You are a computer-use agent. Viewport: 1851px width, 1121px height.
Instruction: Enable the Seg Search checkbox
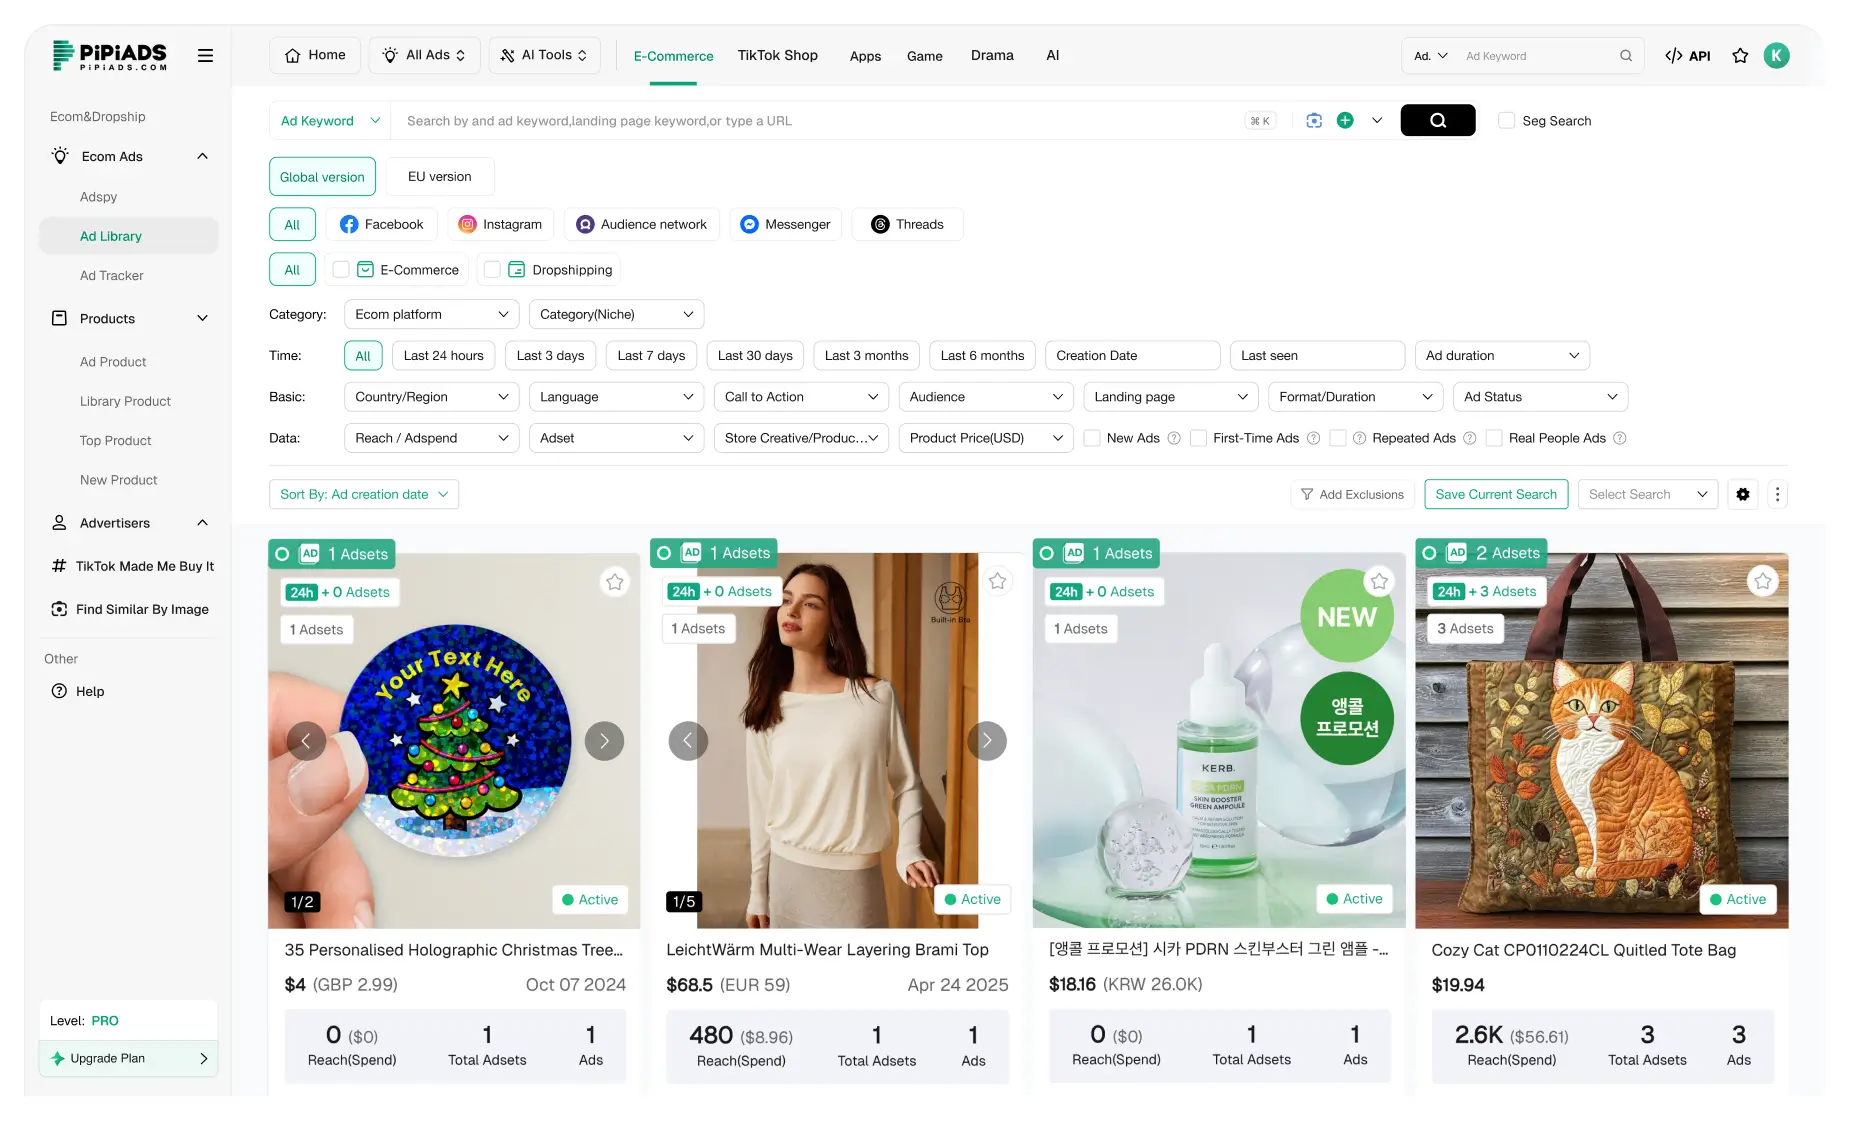[1506, 120]
